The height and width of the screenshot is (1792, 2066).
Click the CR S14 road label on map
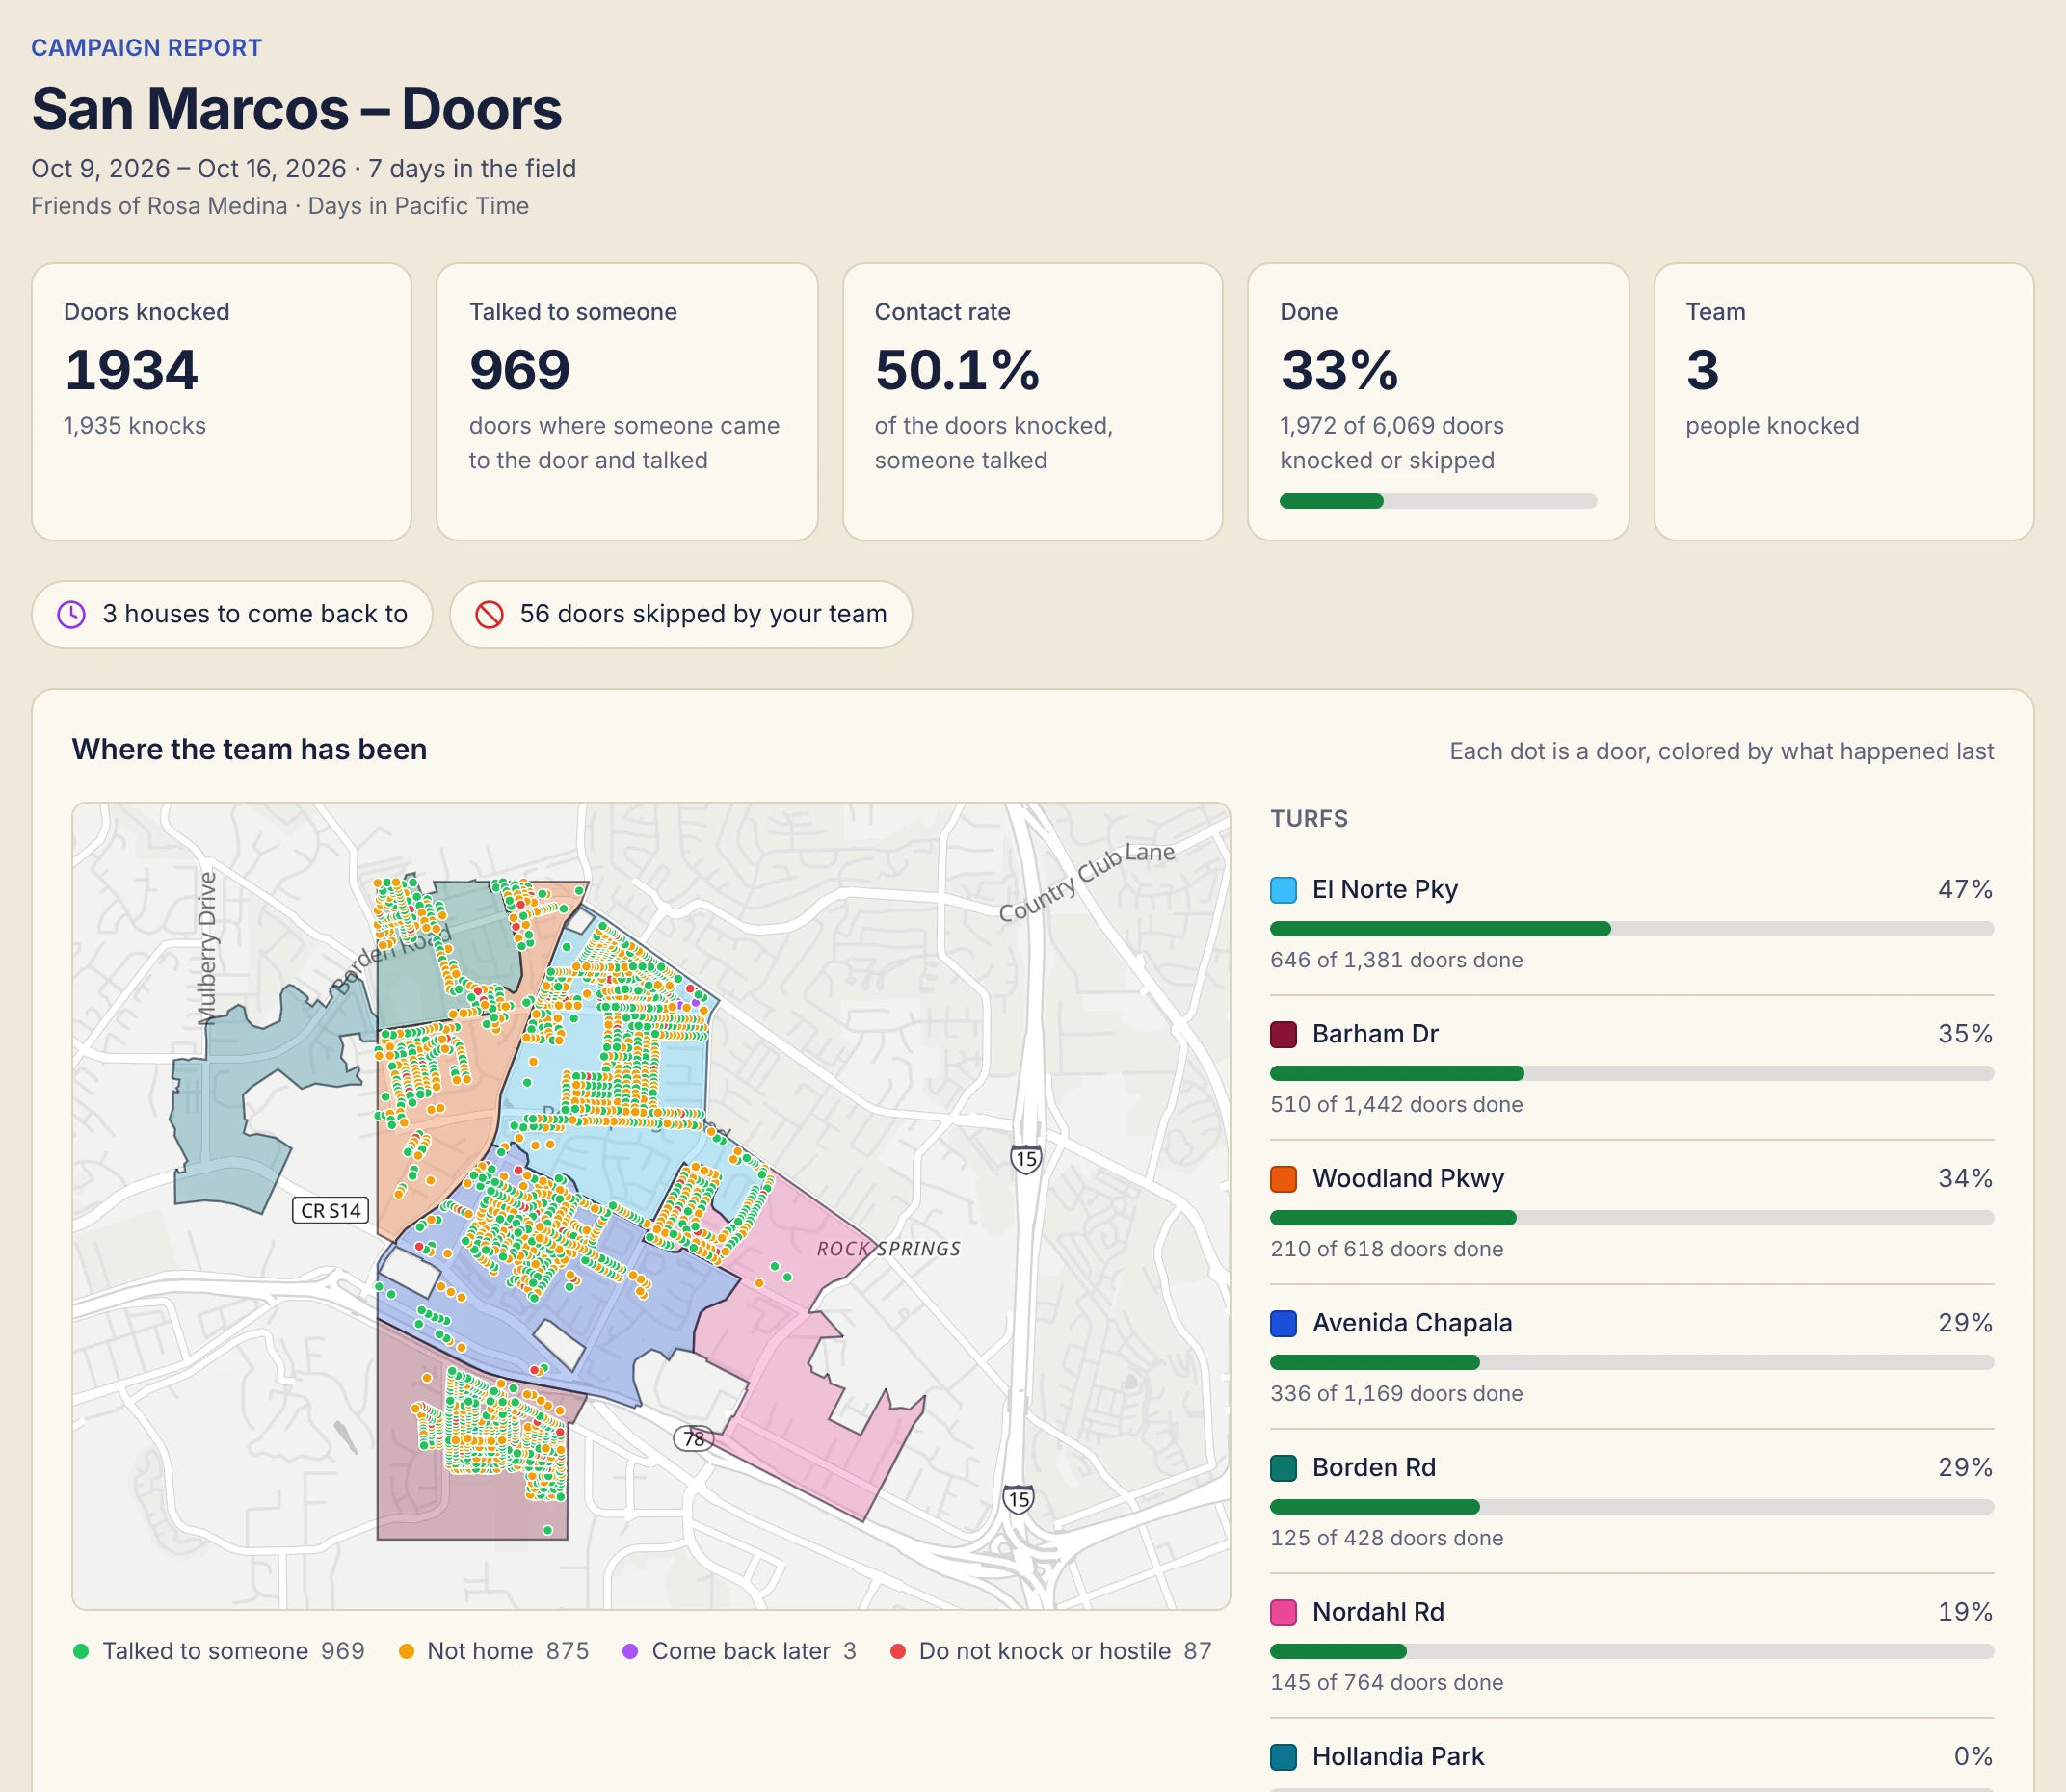coord(331,1210)
